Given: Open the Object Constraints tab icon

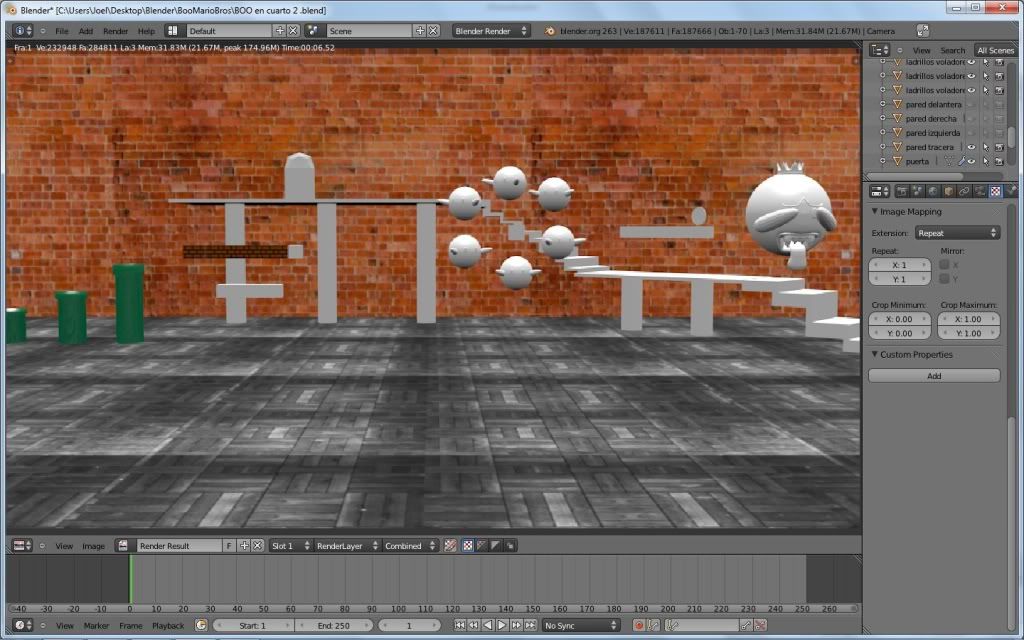Looking at the screenshot, I should point(965,191).
